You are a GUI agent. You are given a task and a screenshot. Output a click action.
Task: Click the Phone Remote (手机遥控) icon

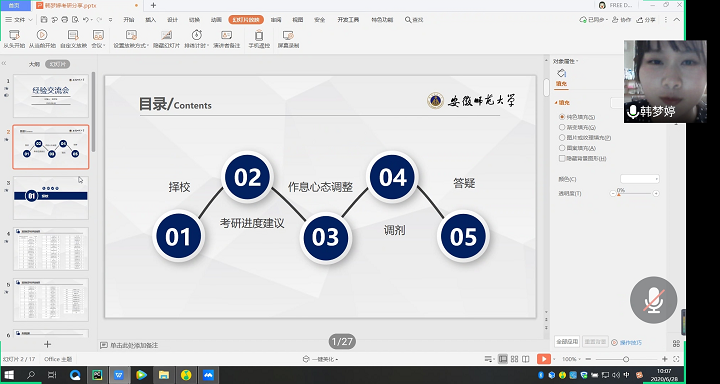coord(259,35)
